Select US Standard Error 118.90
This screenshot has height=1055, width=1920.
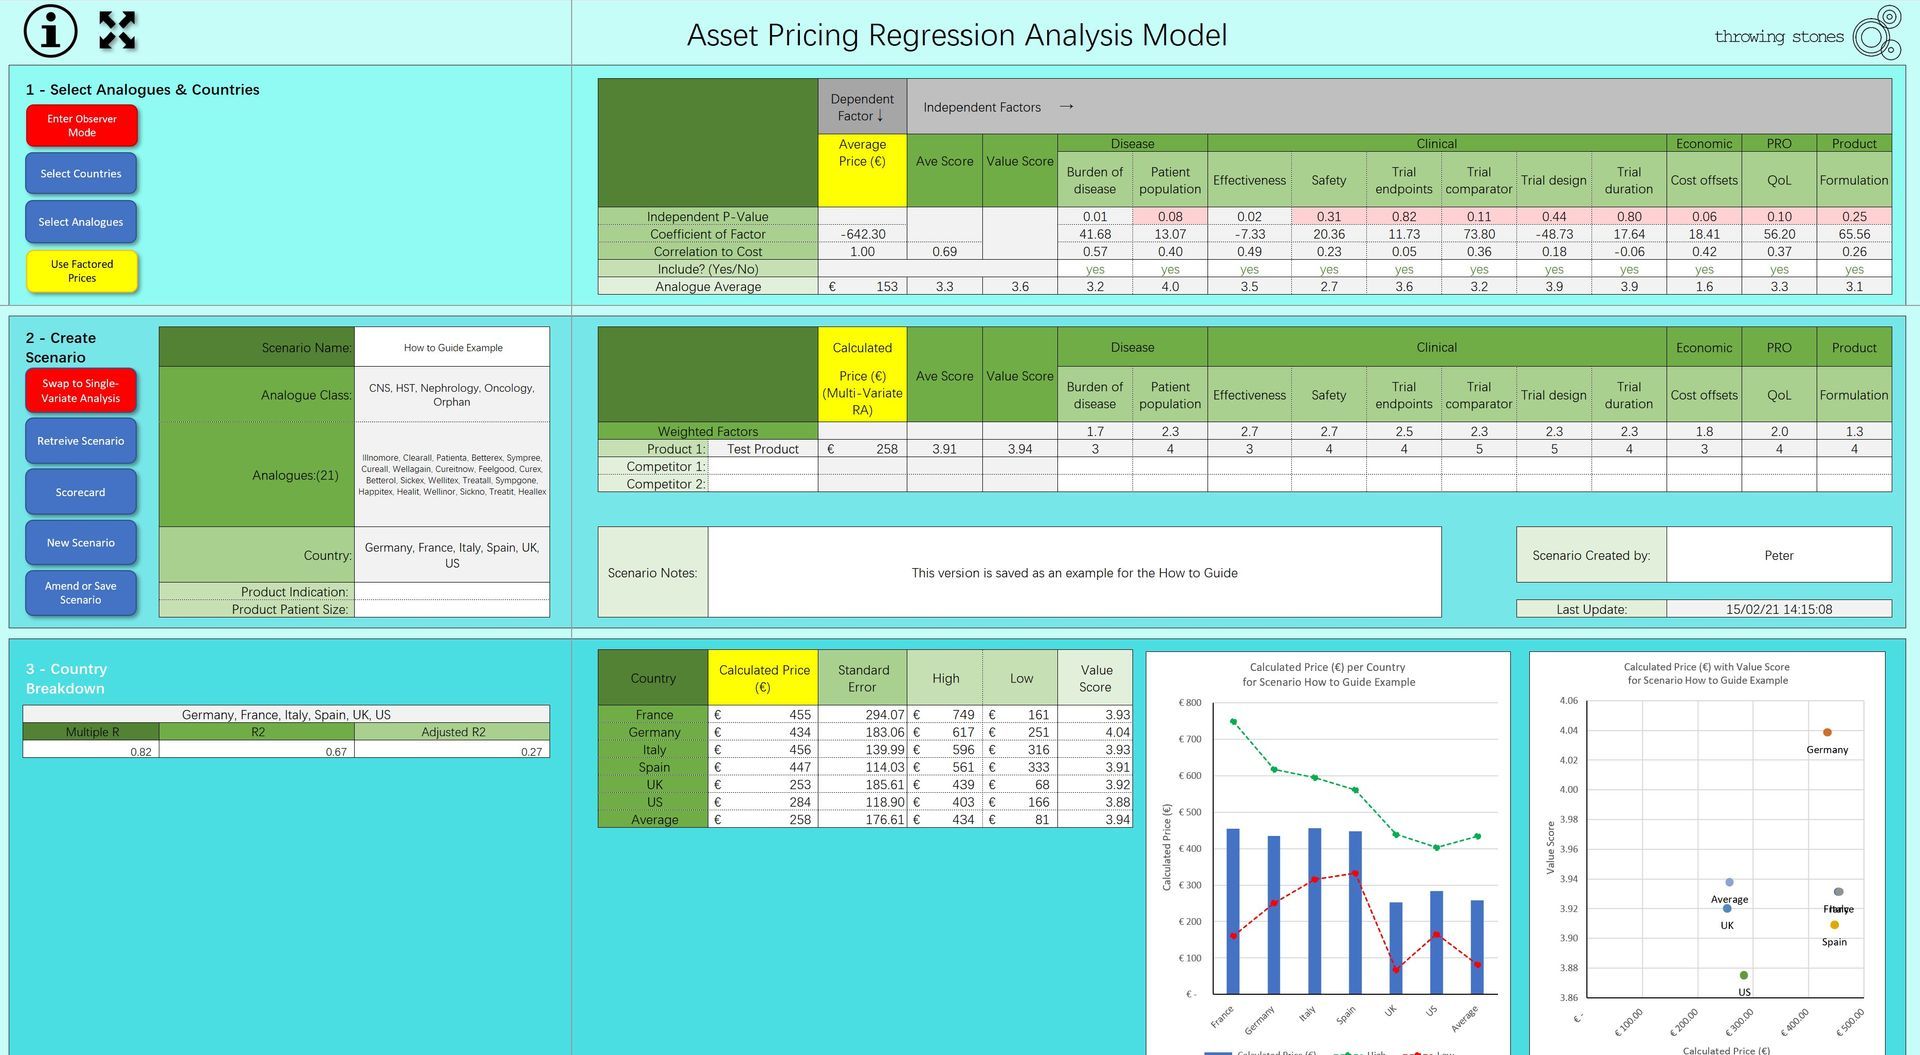(x=863, y=802)
